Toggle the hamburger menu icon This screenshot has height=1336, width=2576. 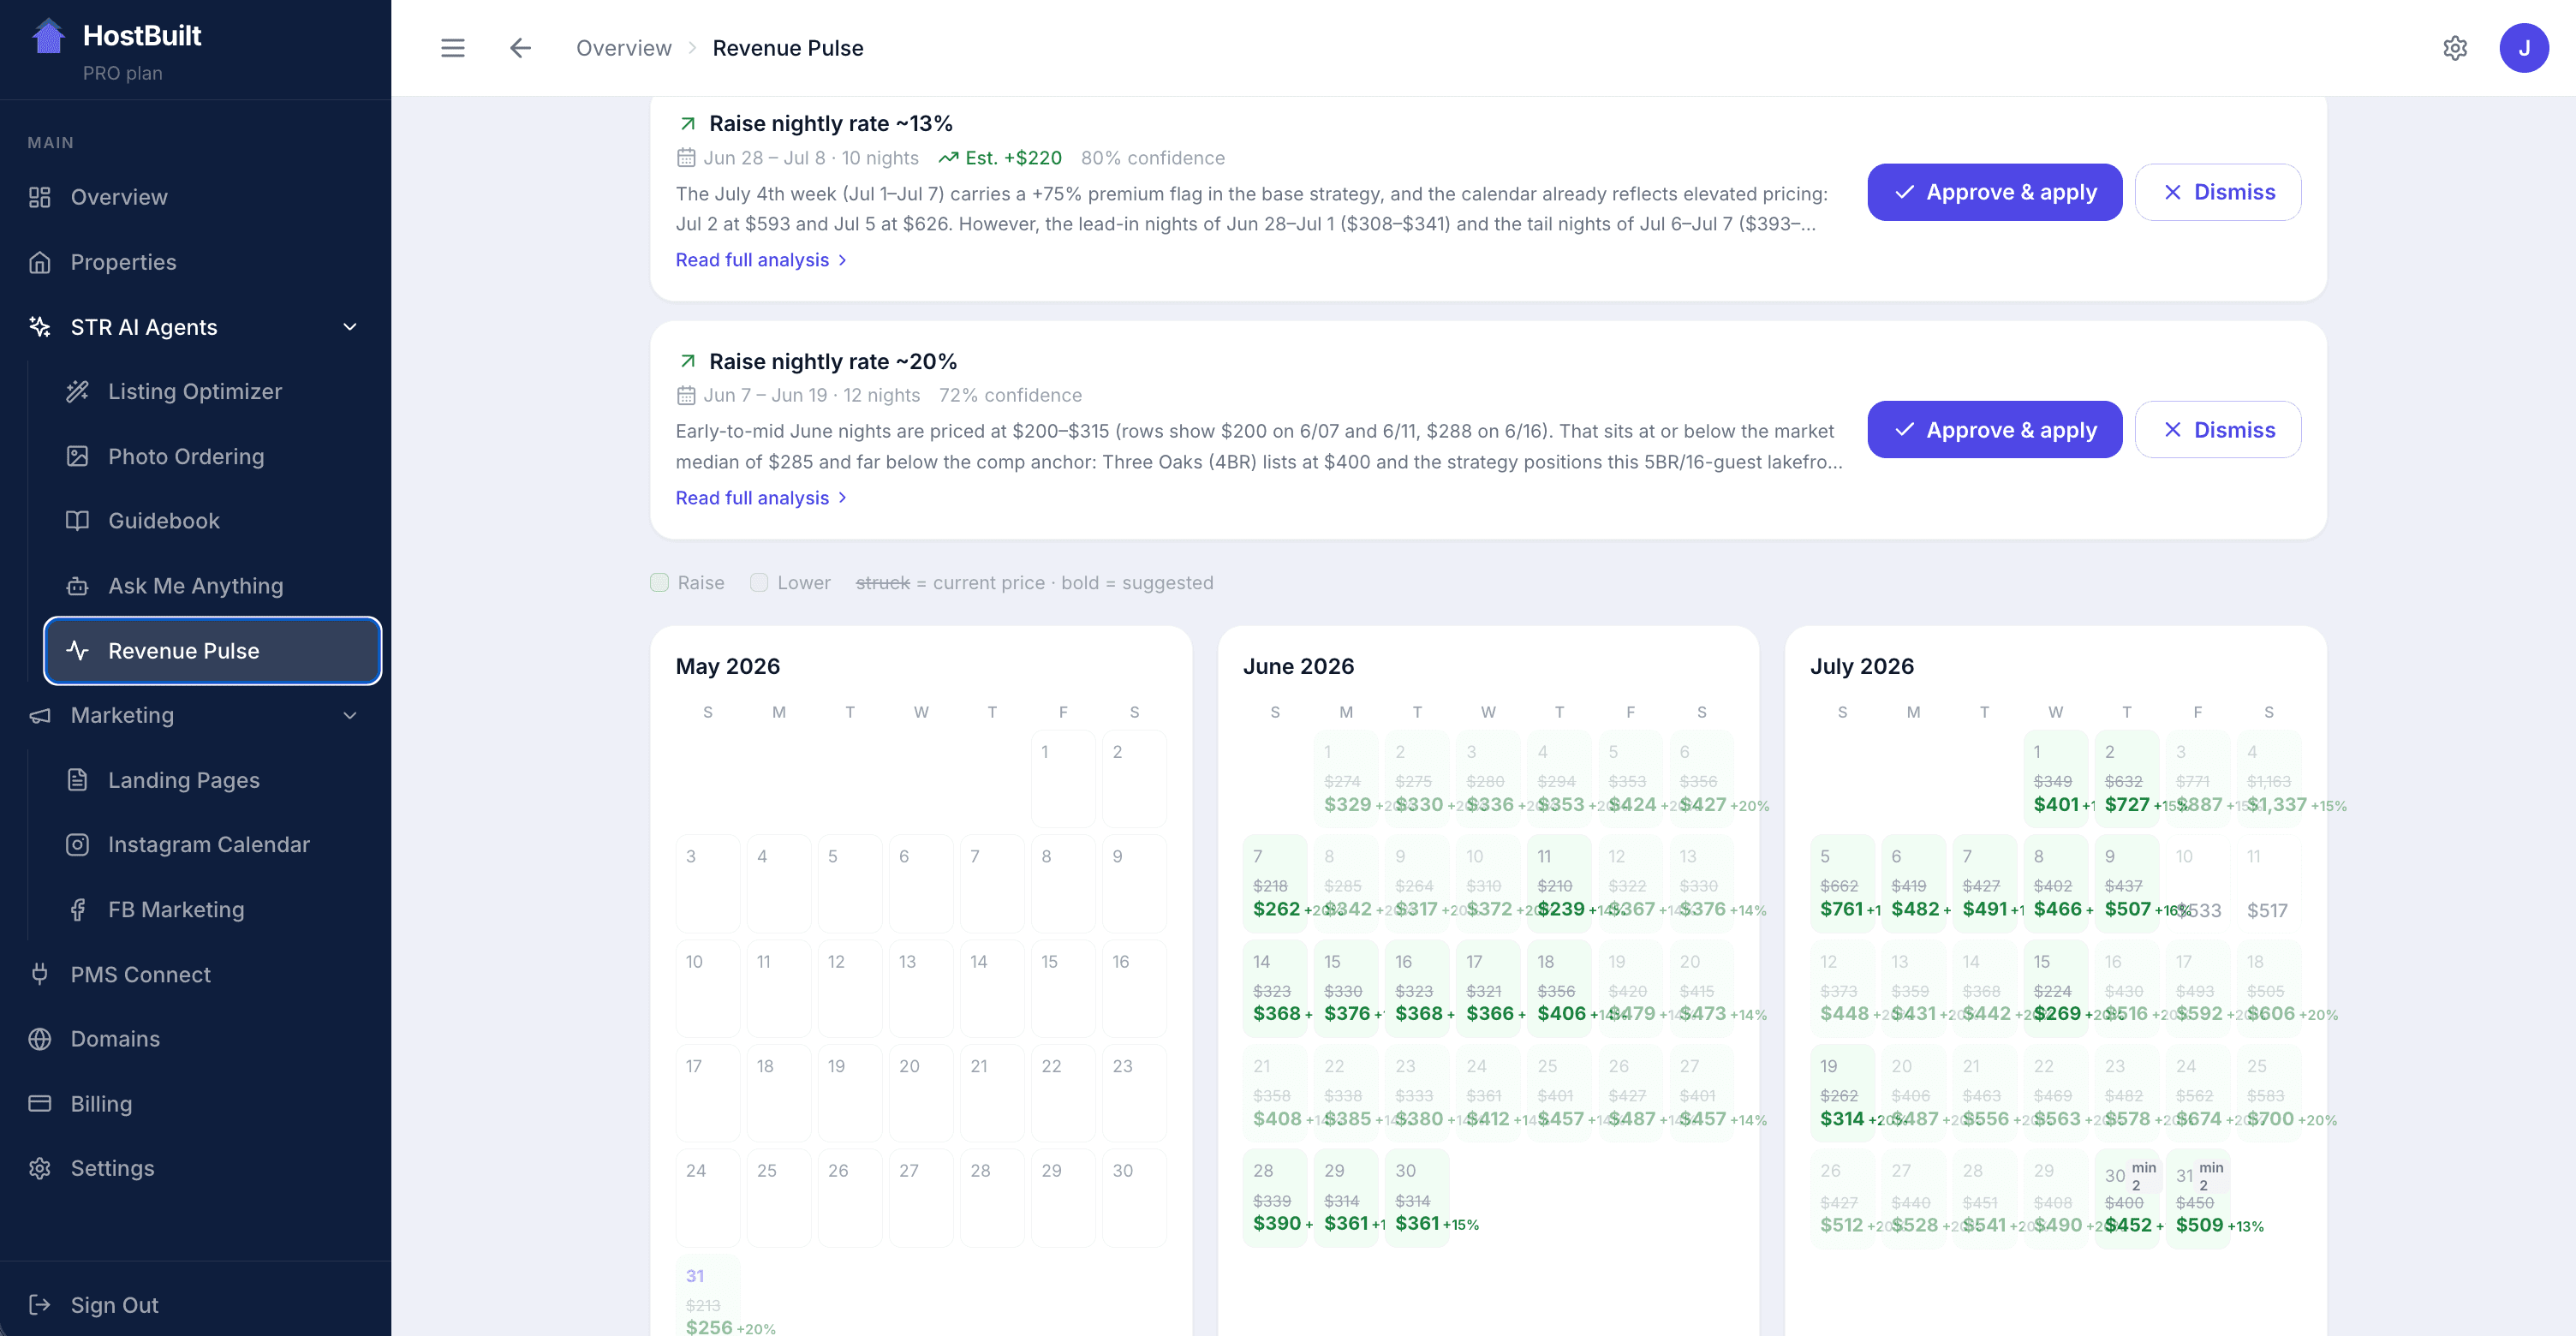point(453,48)
